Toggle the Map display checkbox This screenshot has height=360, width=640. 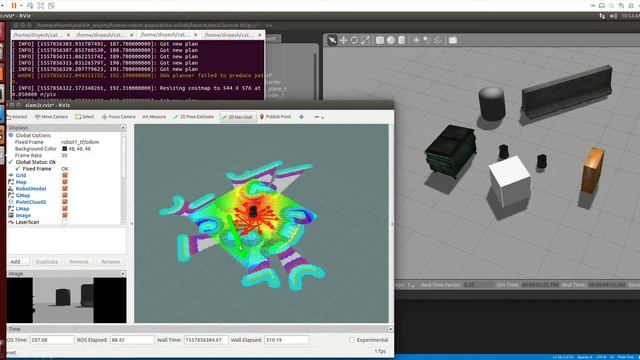[64, 182]
